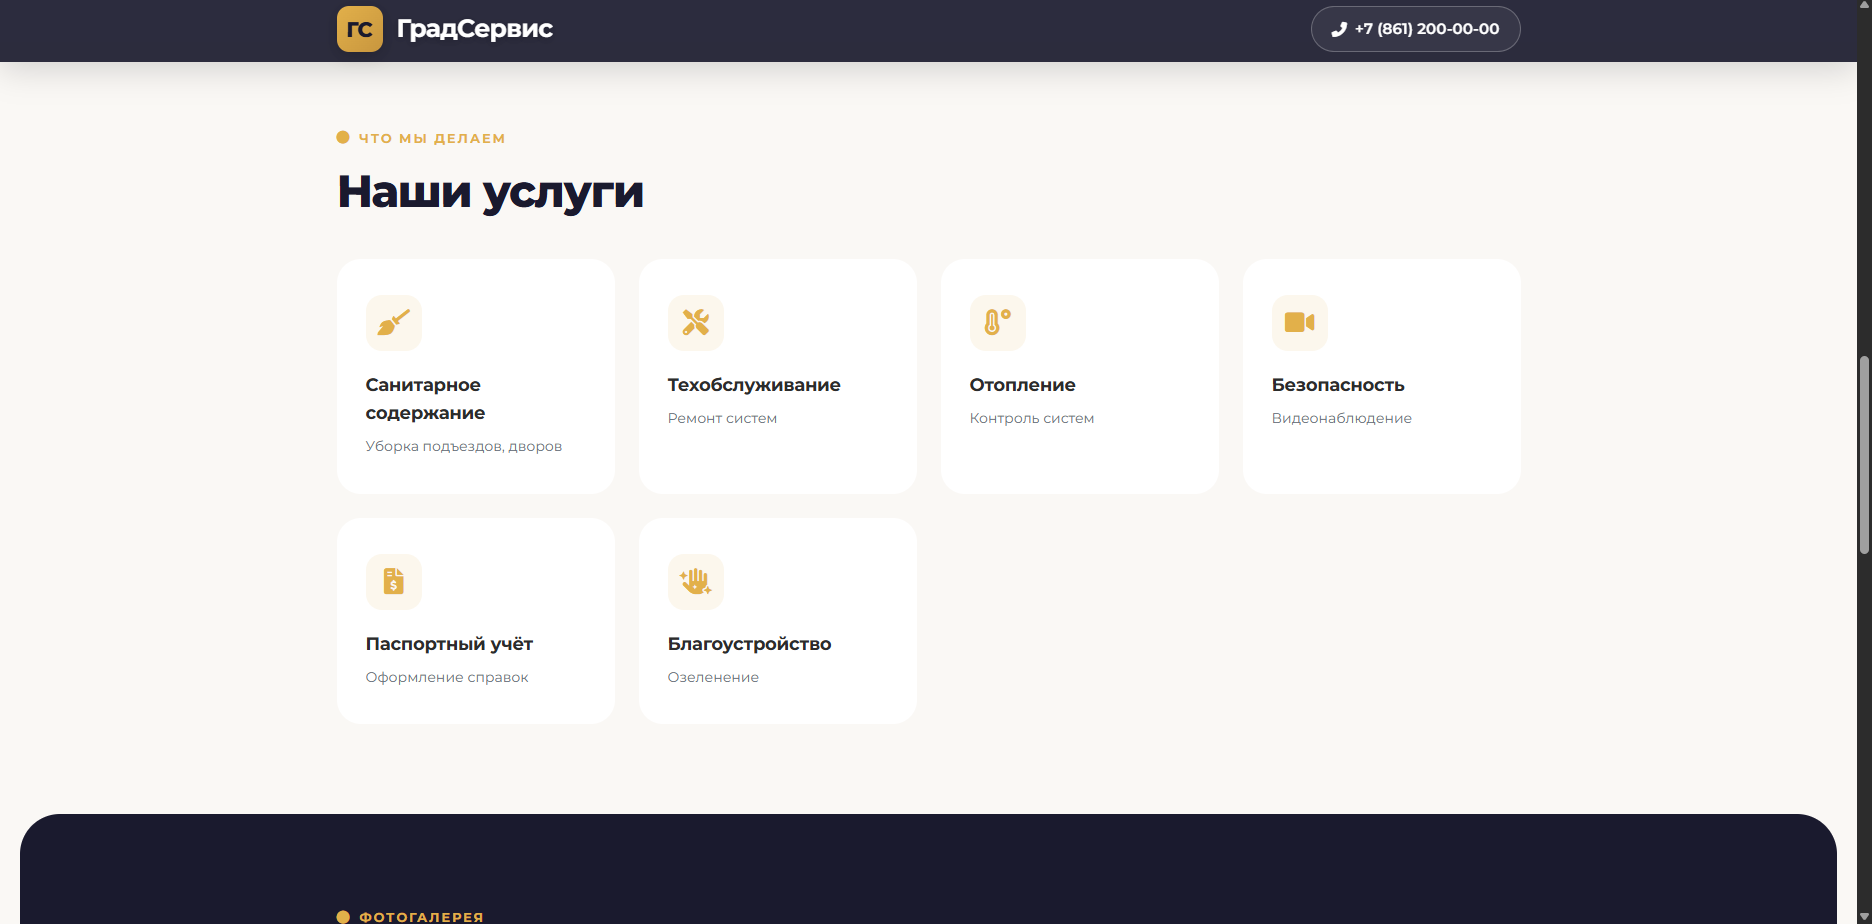1872x924 pixels.
Task: Click the thermometer icon for Отопление
Action: click(998, 323)
